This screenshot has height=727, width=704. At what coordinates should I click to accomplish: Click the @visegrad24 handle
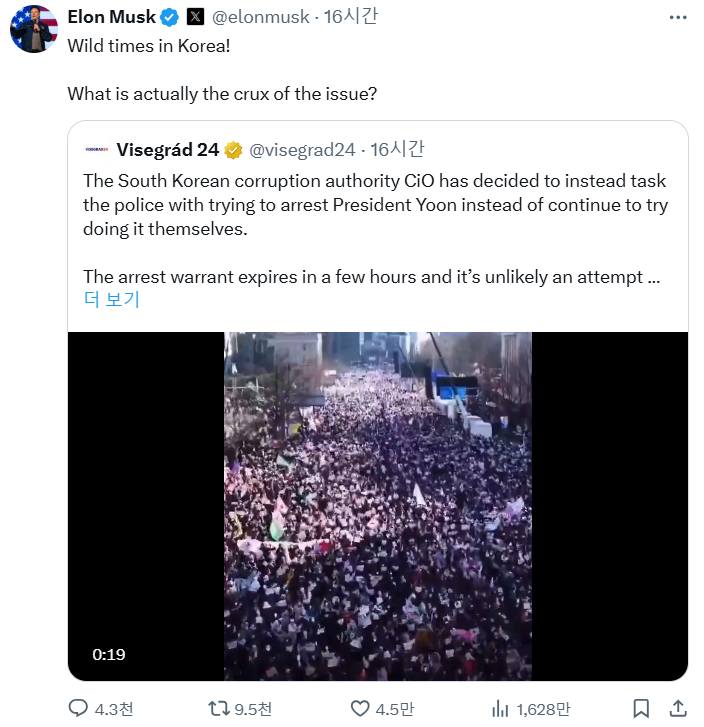302,150
